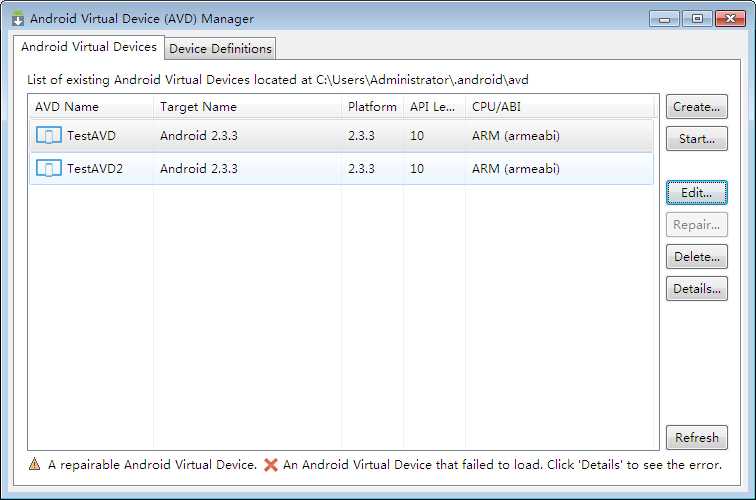Click the red failed-to-load X icon
756x500 pixels.
tap(271, 465)
